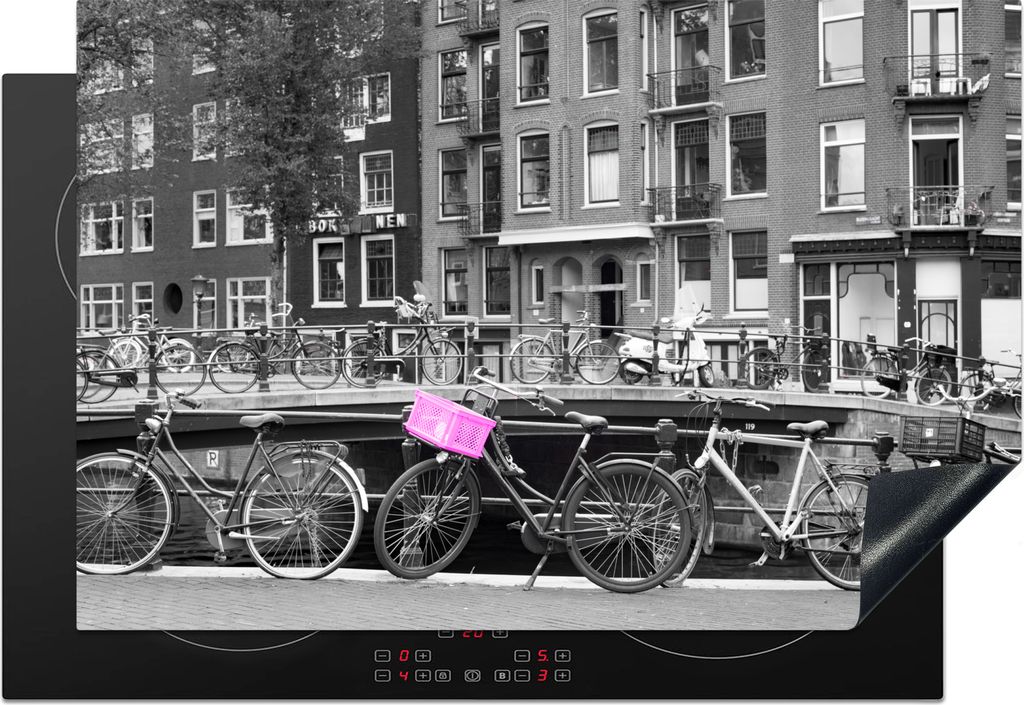
Task: Decrease the zone showing 5 with minus
Action: (522, 656)
